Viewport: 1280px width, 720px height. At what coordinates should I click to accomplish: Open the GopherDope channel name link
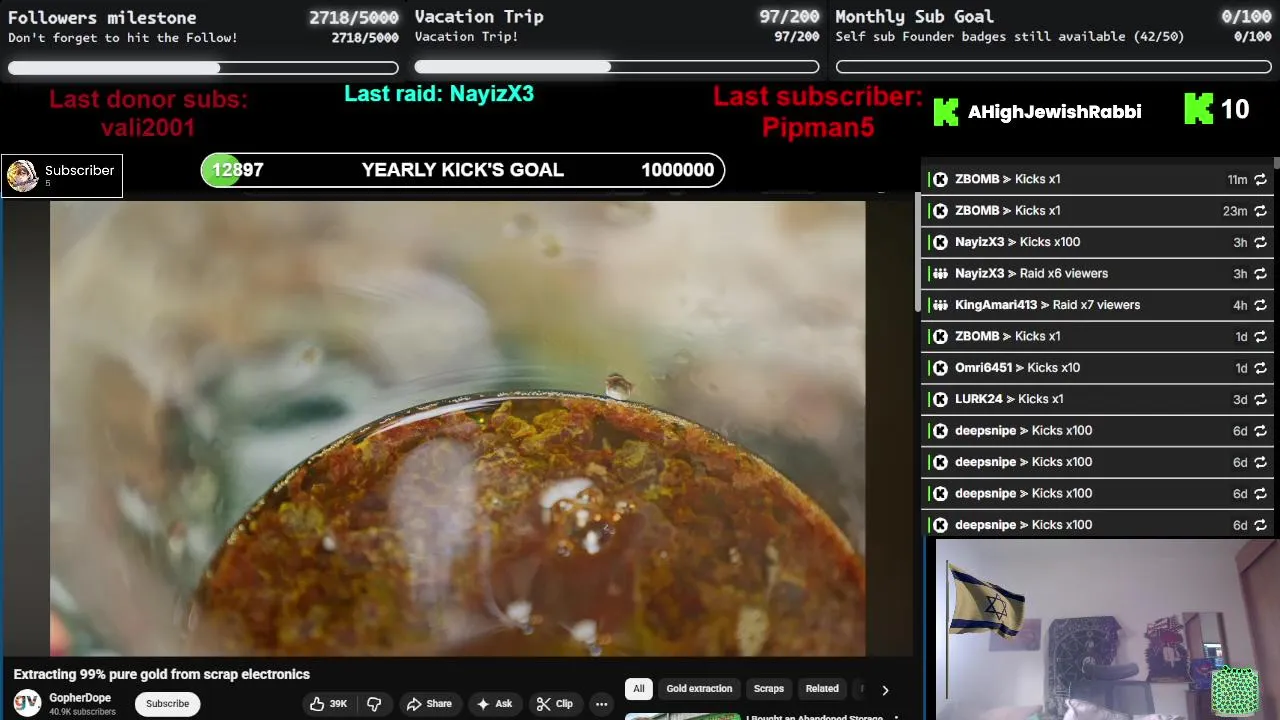tap(80, 698)
